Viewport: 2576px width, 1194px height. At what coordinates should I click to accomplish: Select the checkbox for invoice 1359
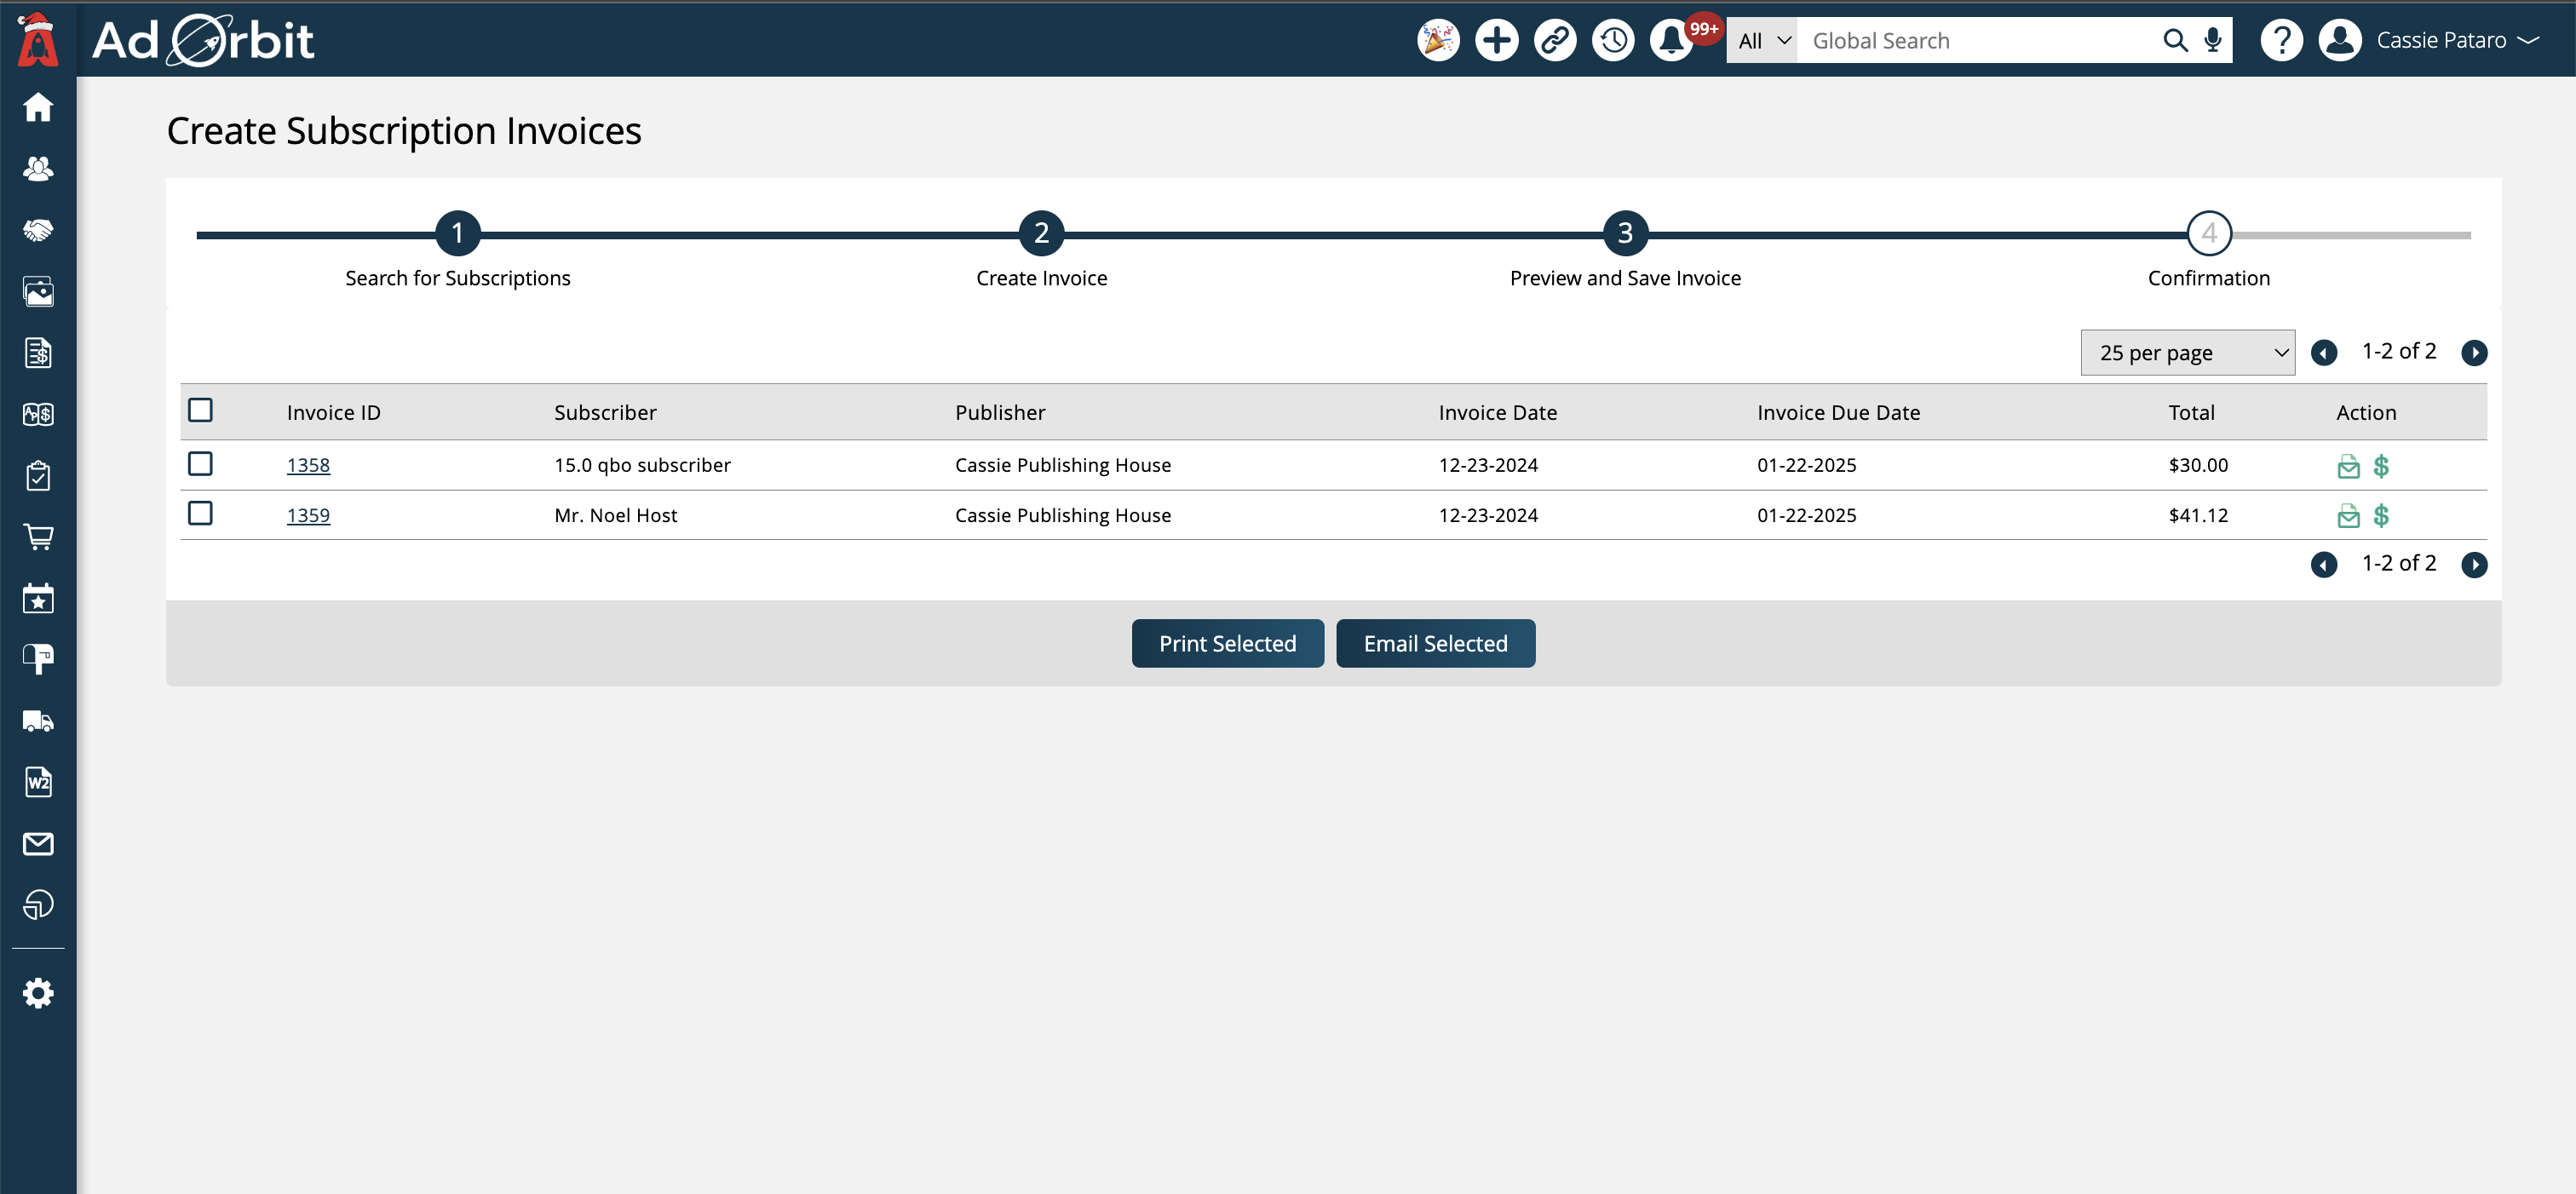tap(200, 514)
